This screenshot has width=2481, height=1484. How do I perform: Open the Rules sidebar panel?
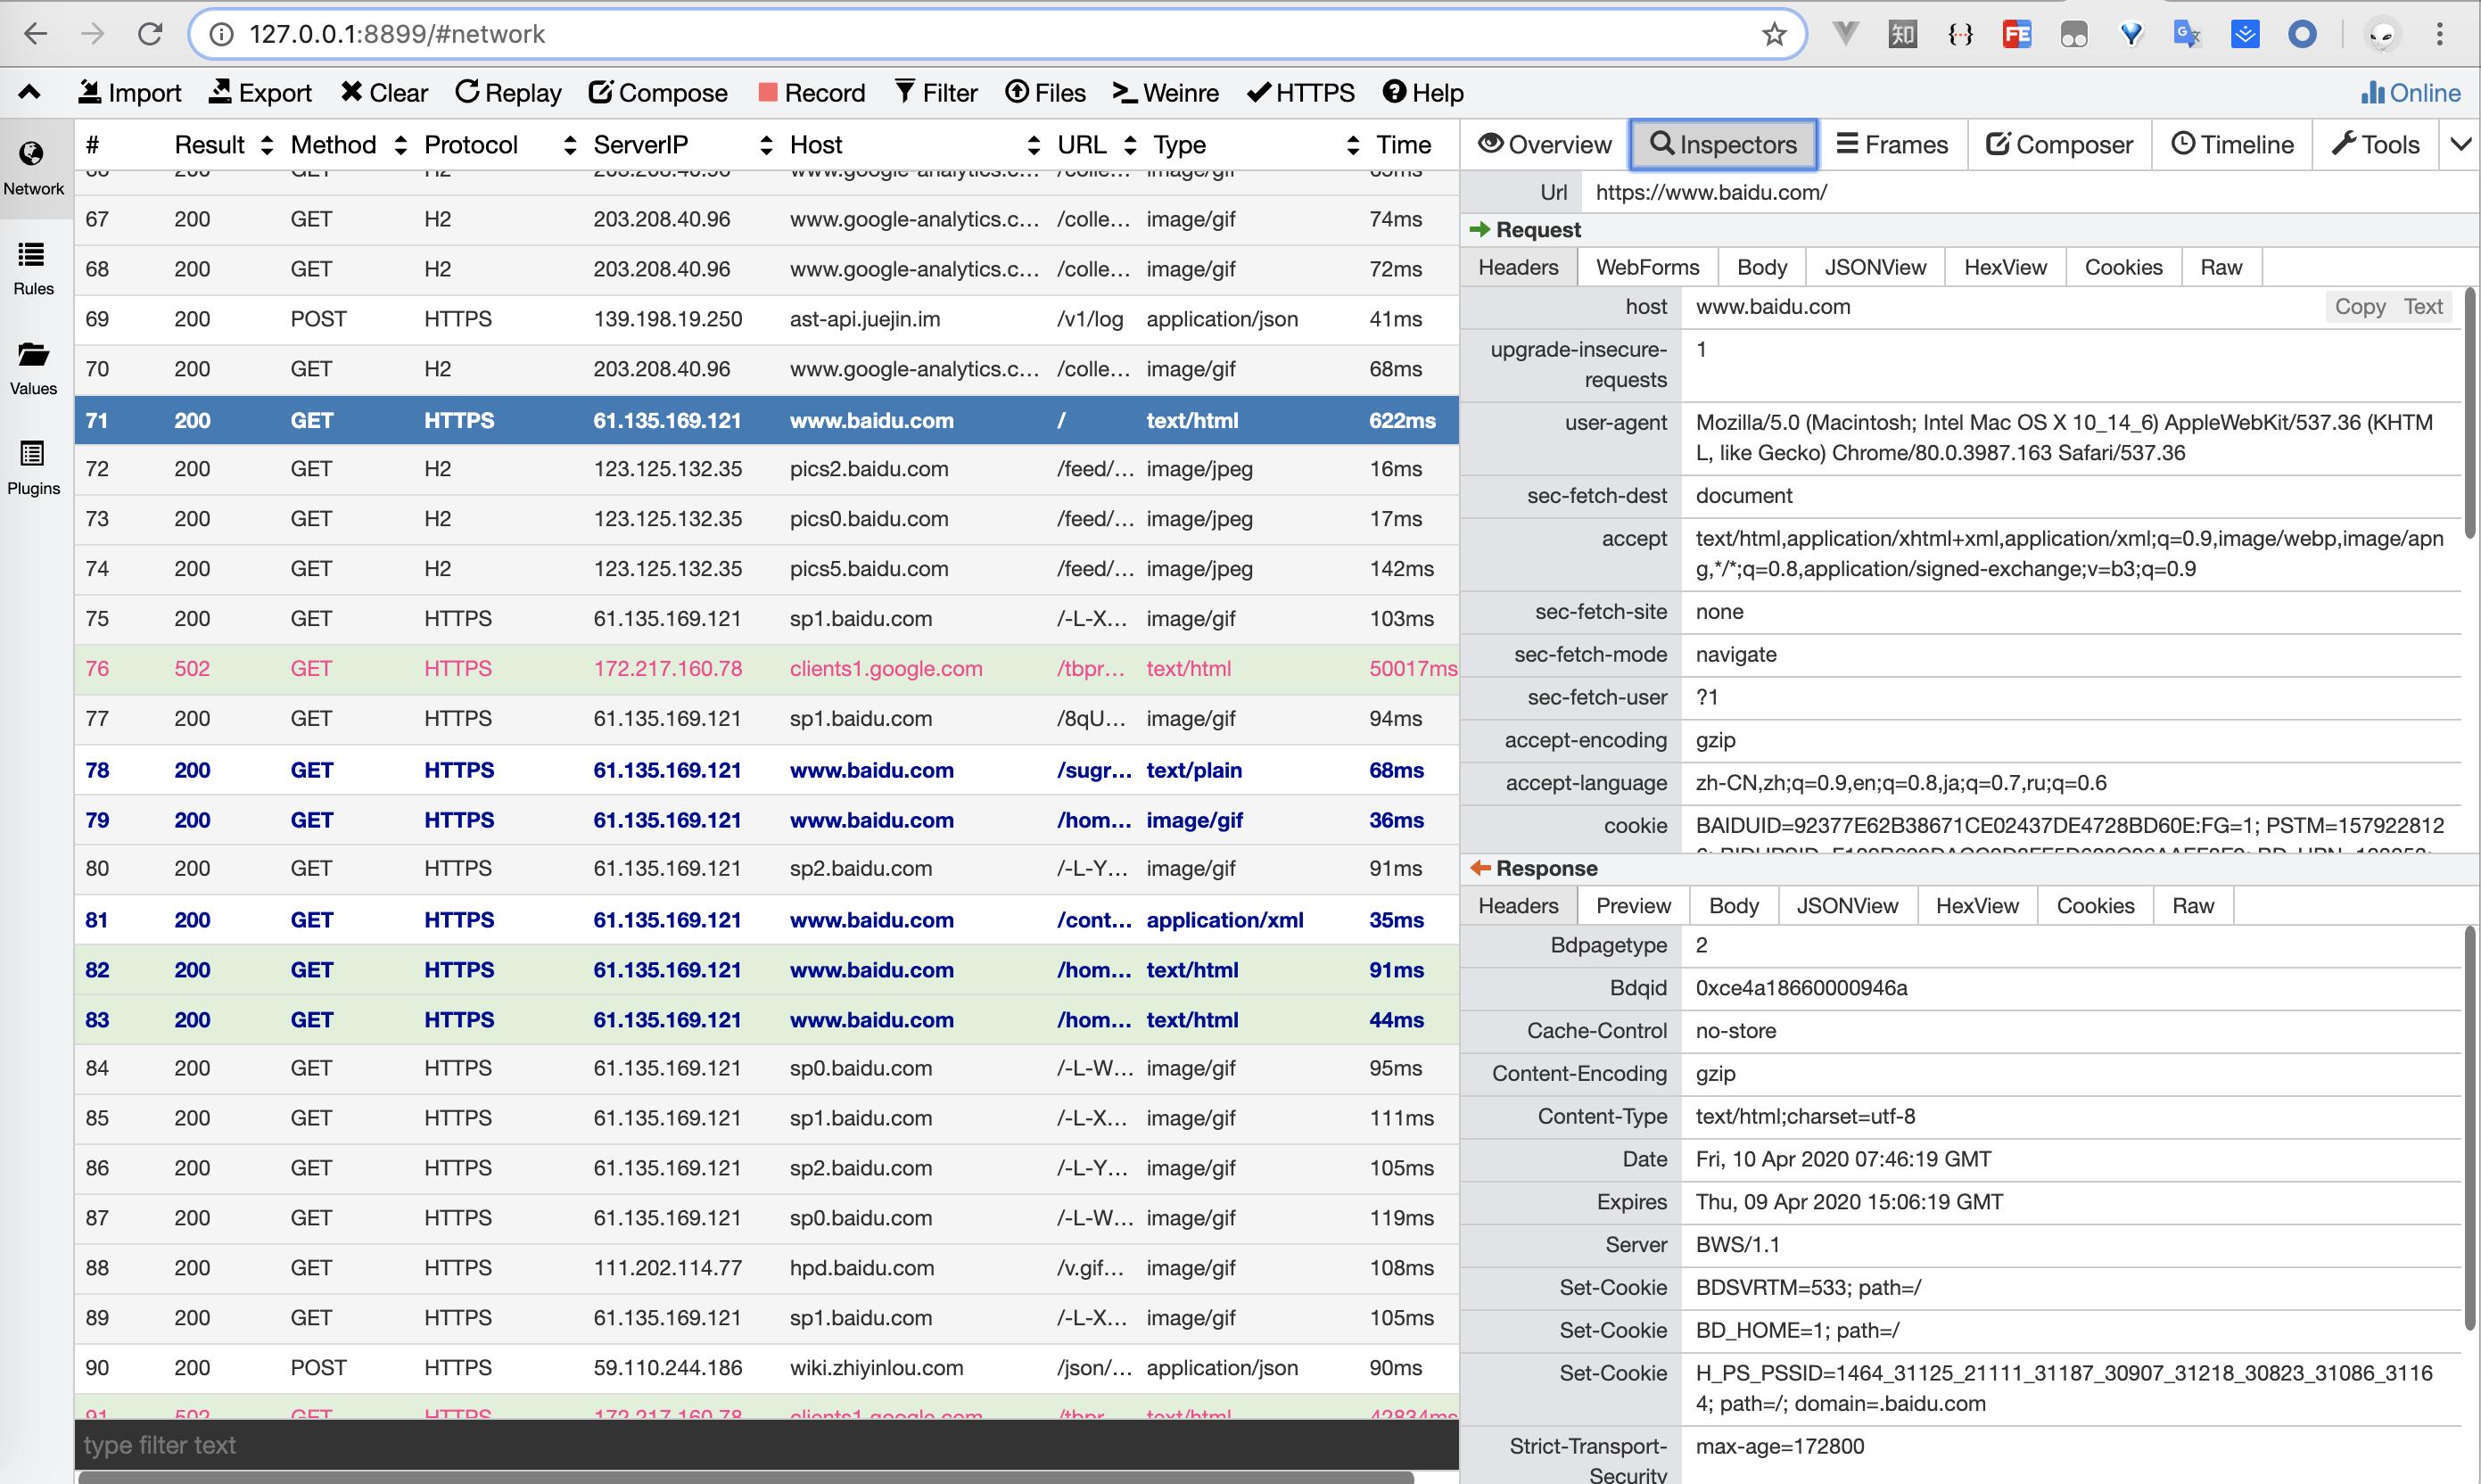pos(33,268)
